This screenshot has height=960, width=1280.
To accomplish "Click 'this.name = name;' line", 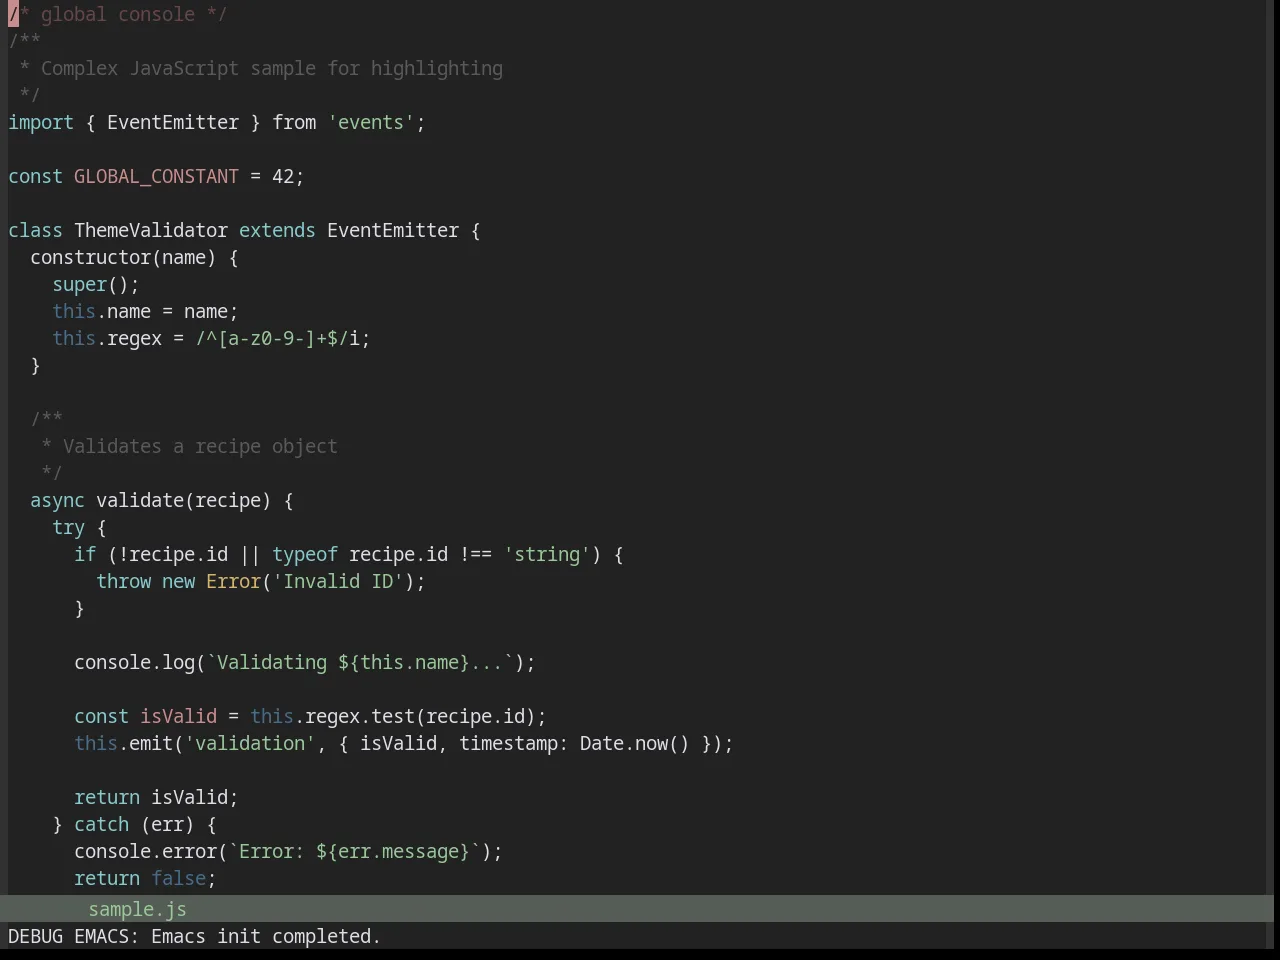I will tap(145, 311).
